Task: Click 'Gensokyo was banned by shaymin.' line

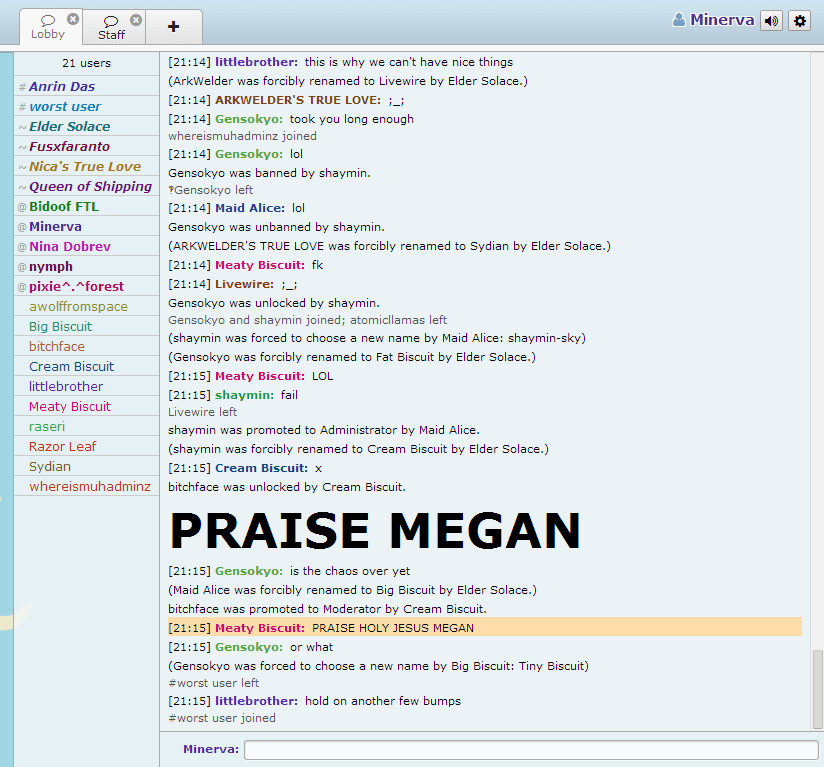Action: [x=270, y=173]
